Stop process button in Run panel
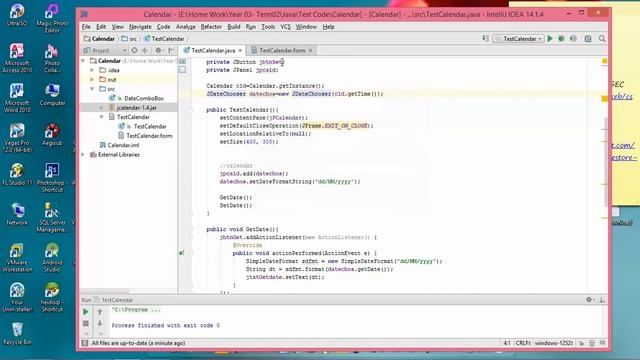 (x=86, y=323)
